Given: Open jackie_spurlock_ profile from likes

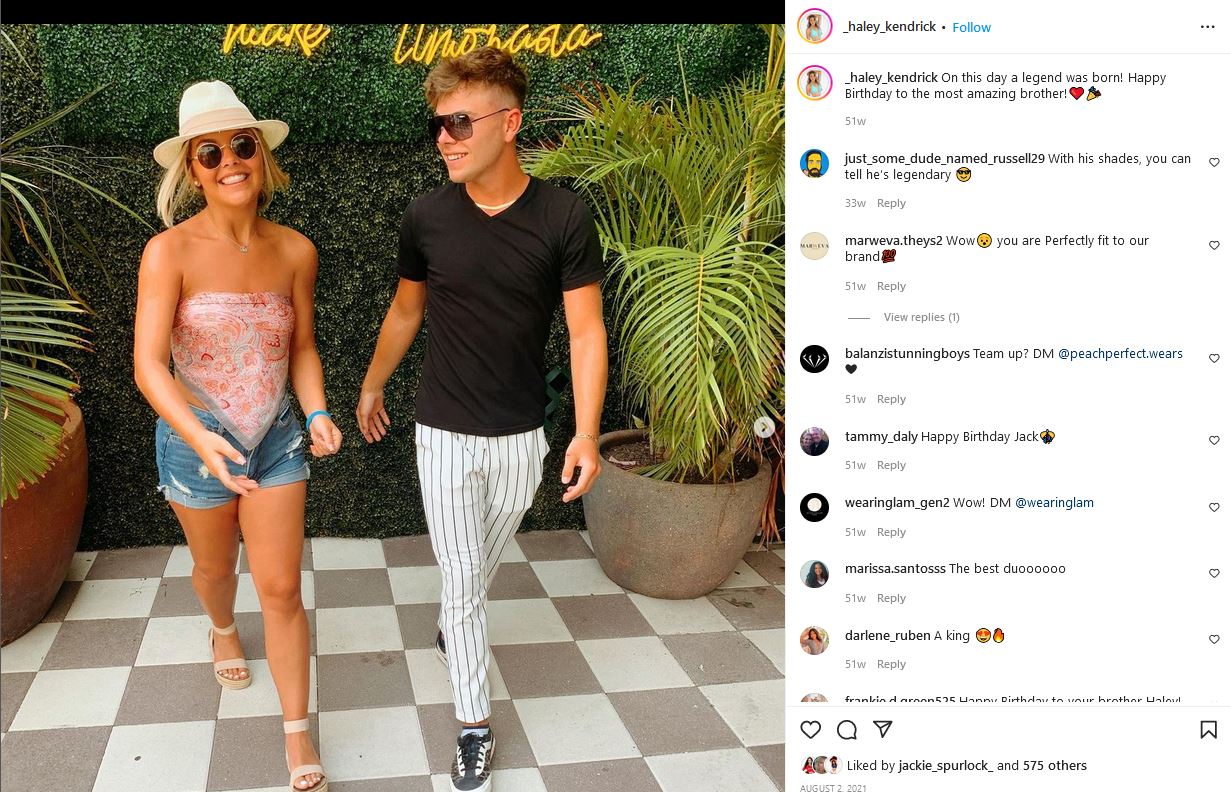Looking at the screenshot, I should [x=946, y=765].
